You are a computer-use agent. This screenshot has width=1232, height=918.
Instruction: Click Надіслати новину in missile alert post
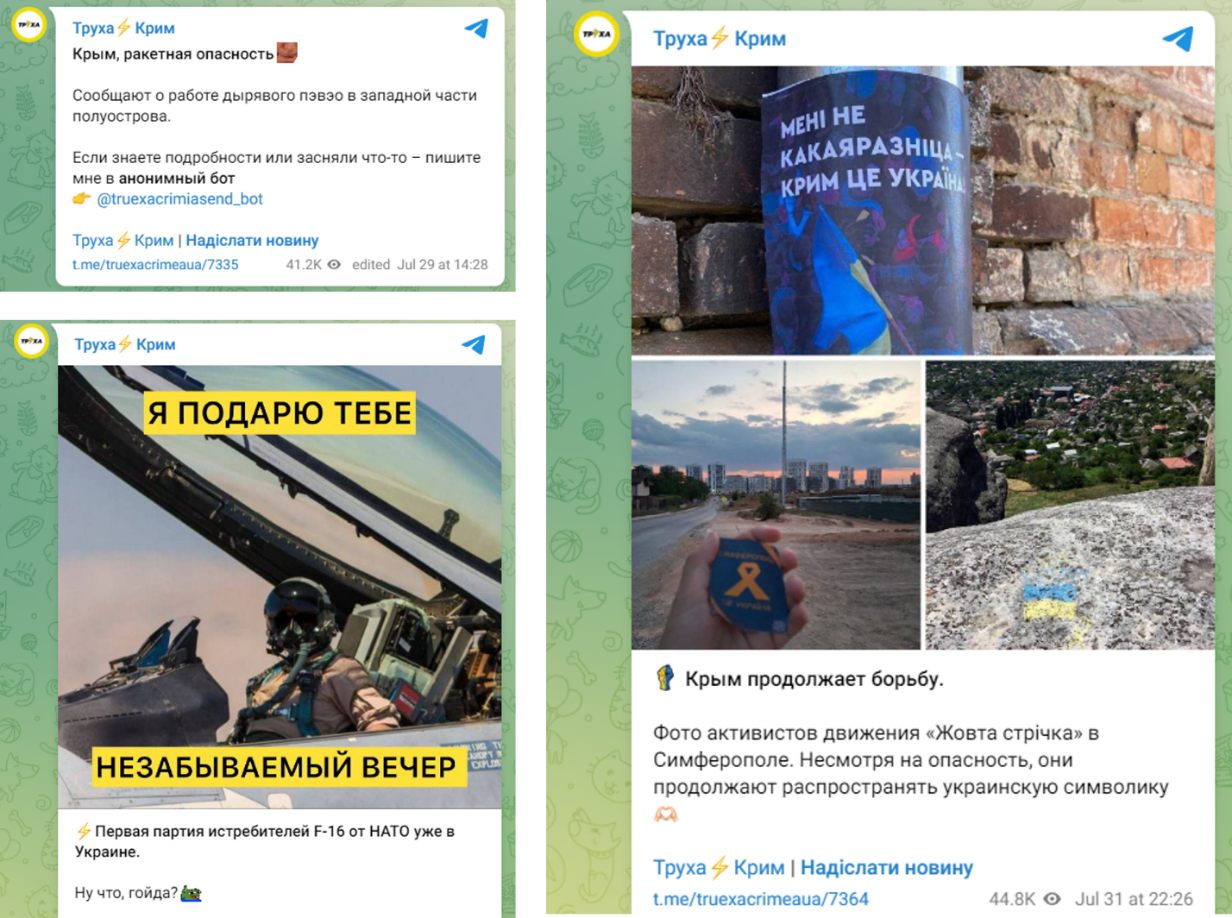(252, 240)
